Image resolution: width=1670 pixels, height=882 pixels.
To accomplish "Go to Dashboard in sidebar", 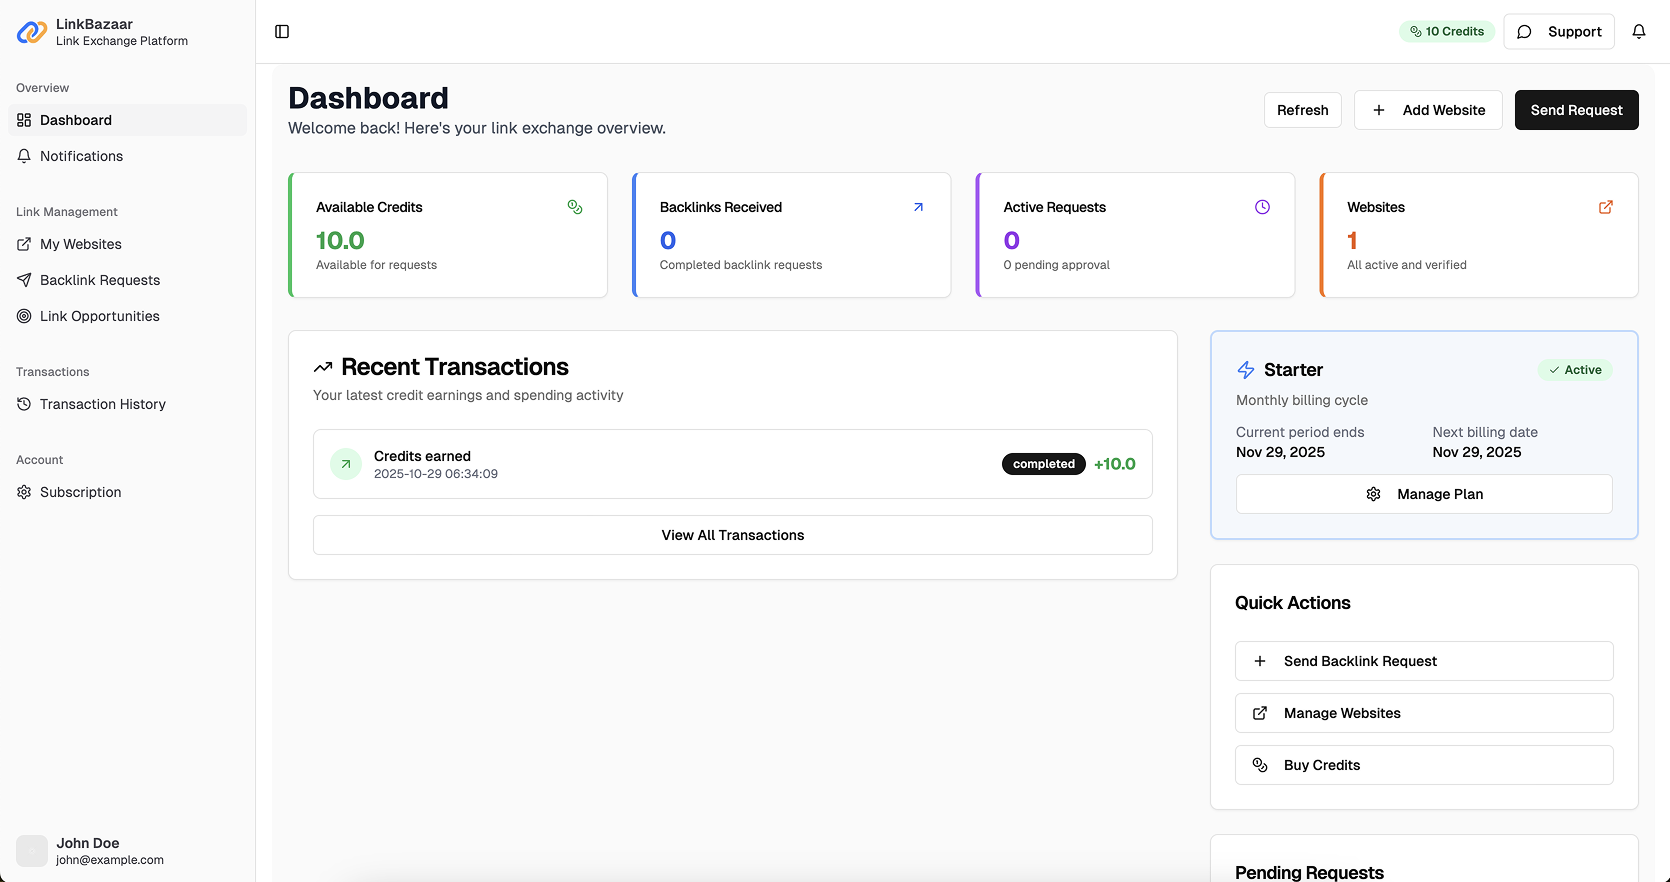I will click(x=128, y=120).
